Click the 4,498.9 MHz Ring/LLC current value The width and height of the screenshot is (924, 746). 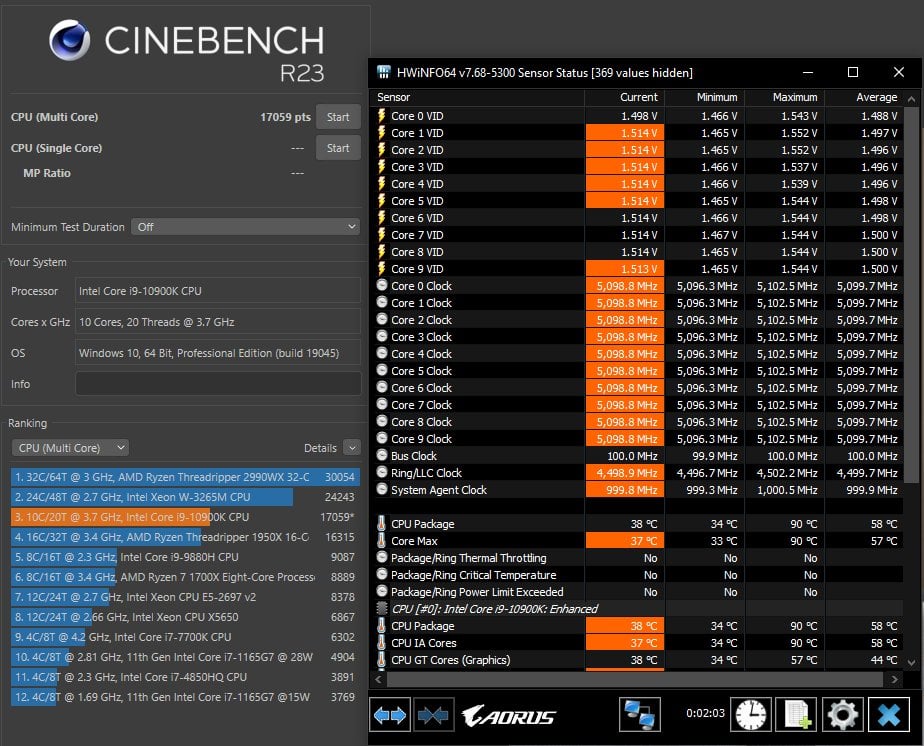click(626, 473)
